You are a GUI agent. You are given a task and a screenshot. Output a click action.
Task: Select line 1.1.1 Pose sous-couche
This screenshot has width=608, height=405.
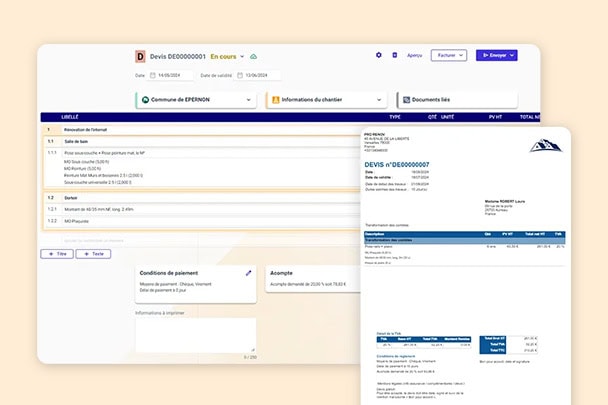(202, 153)
